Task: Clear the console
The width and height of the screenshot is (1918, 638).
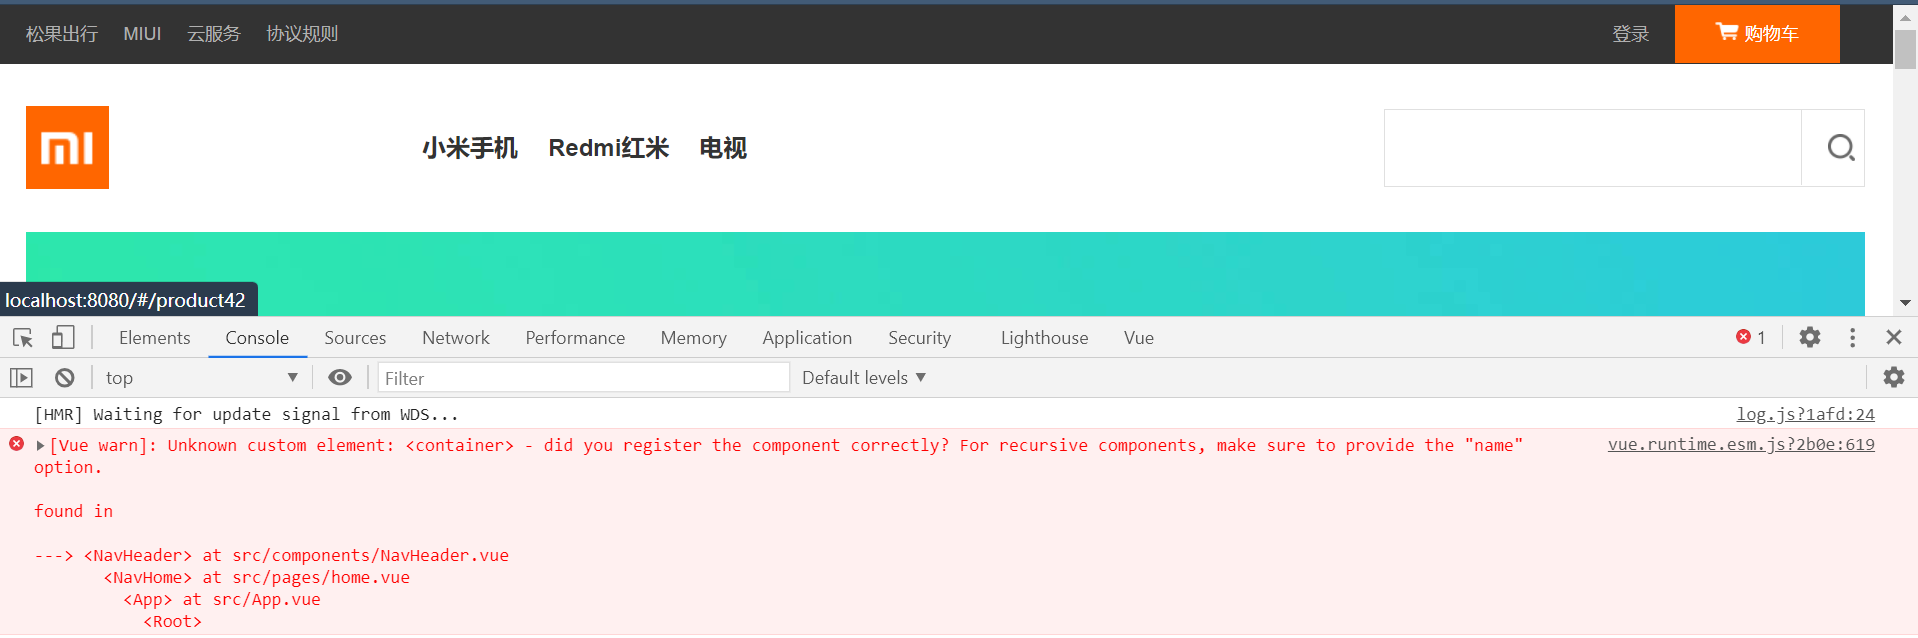Action: (x=65, y=378)
